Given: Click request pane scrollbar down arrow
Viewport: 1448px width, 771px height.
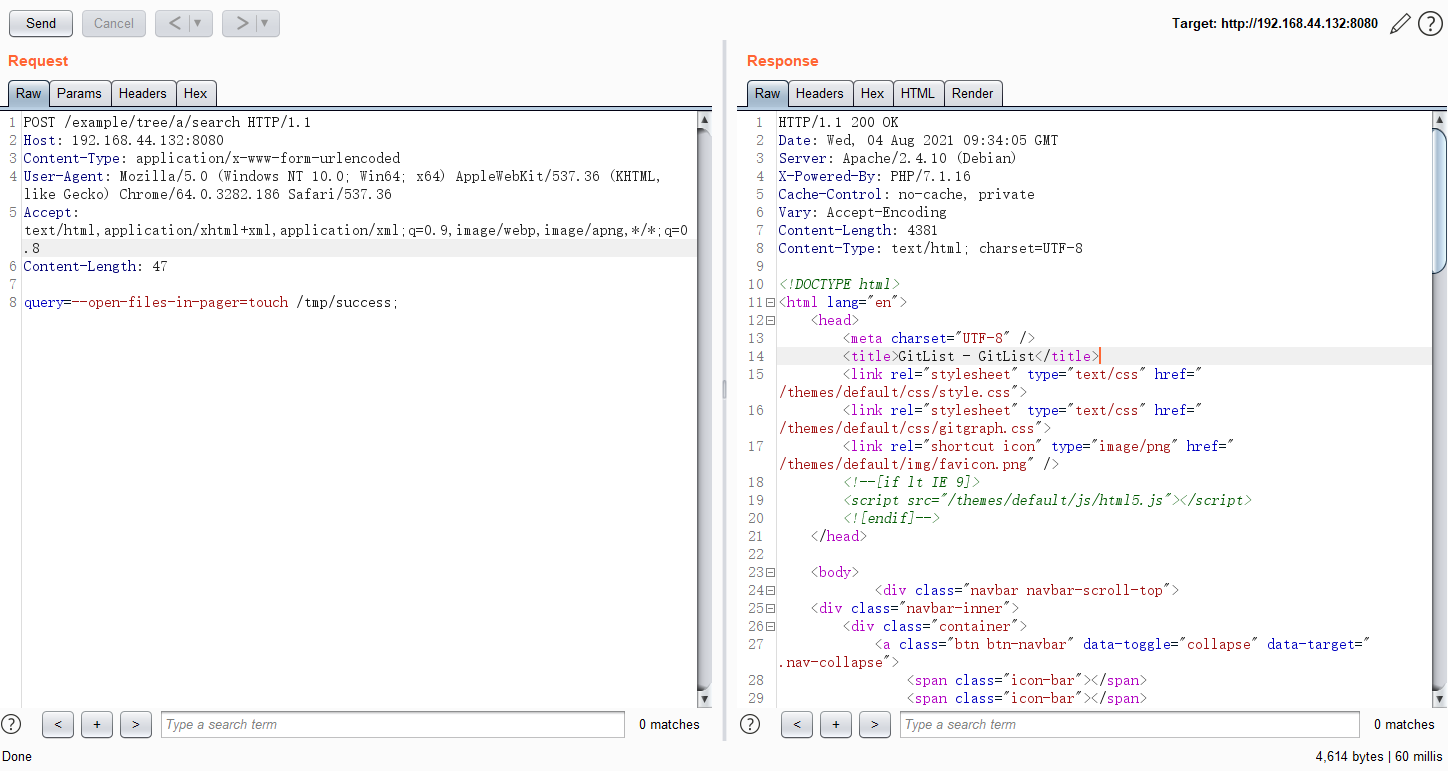Looking at the screenshot, I should click(x=704, y=699).
